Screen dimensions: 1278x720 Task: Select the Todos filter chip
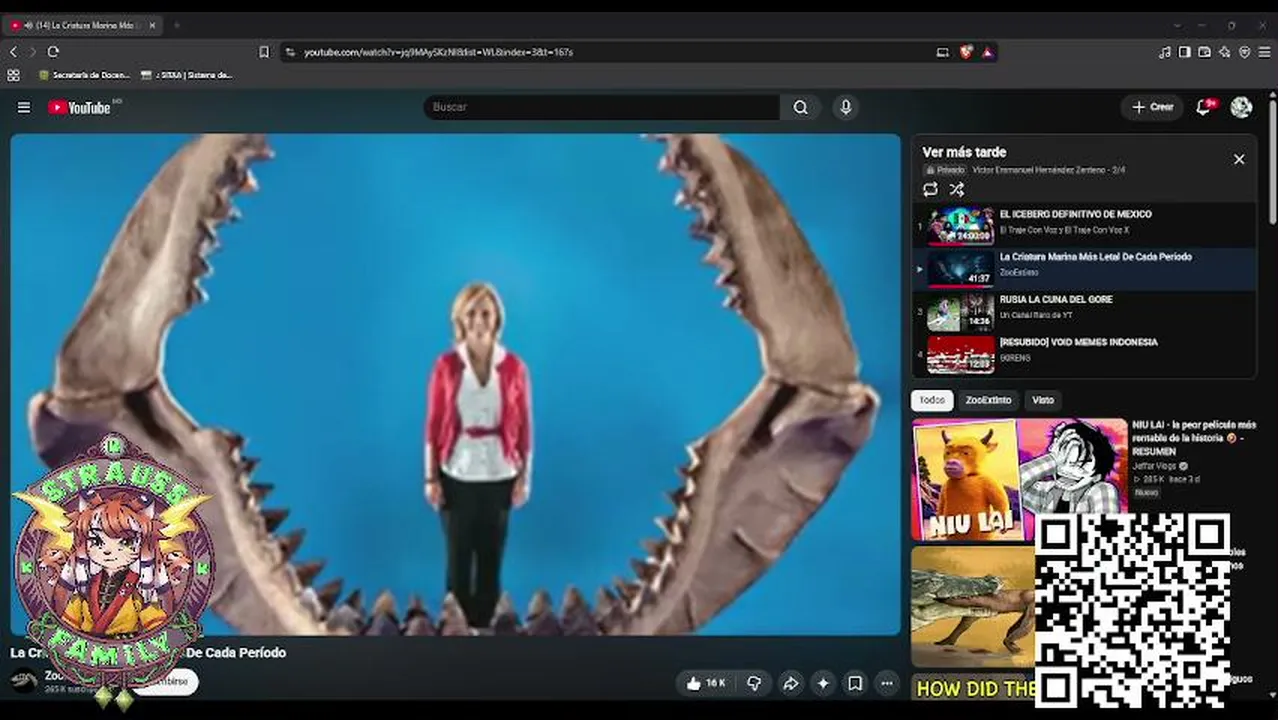[x=931, y=400]
